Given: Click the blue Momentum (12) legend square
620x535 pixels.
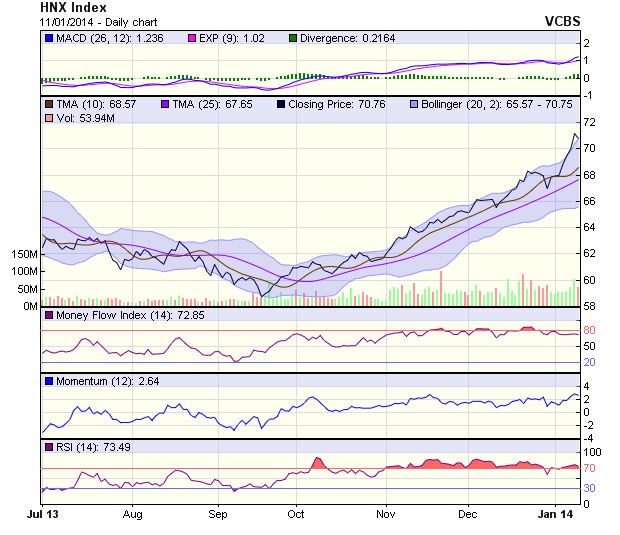Looking at the screenshot, I should [x=49, y=381].
